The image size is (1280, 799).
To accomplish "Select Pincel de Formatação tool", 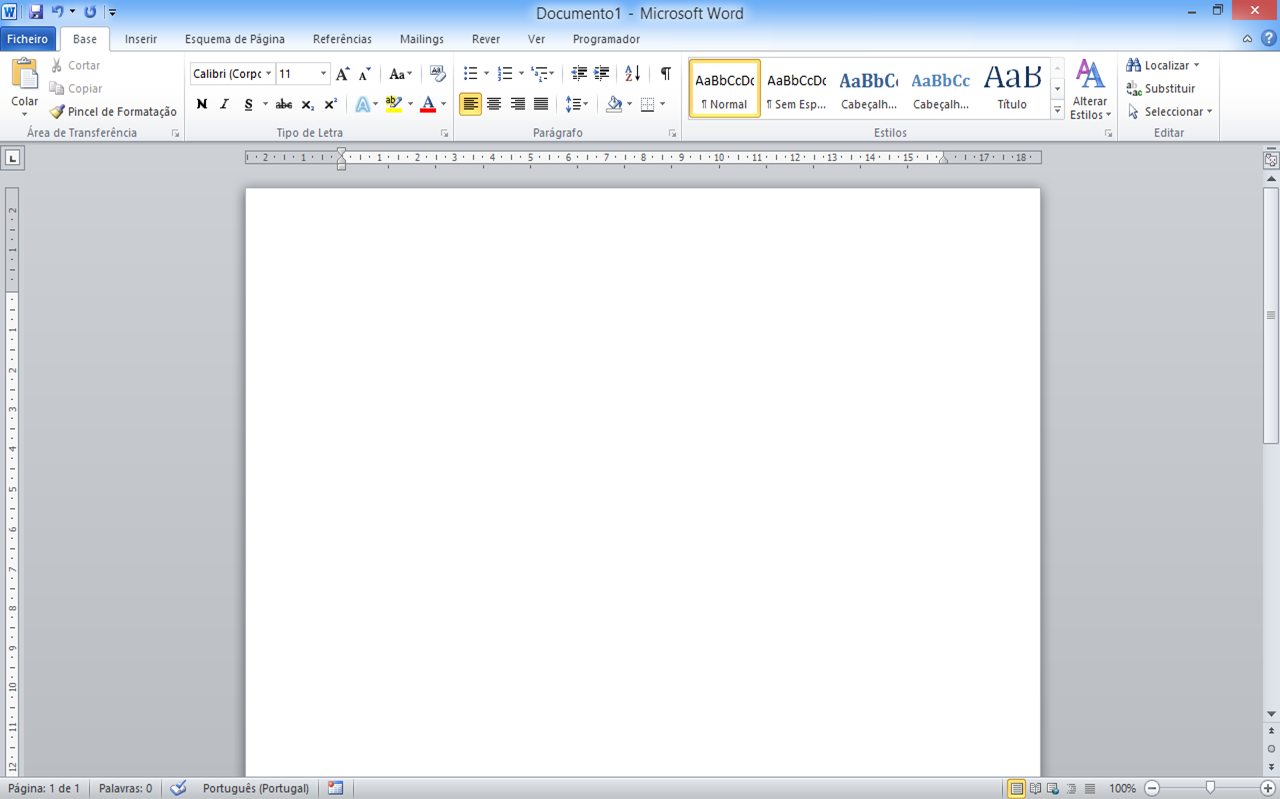I will click(113, 112).
